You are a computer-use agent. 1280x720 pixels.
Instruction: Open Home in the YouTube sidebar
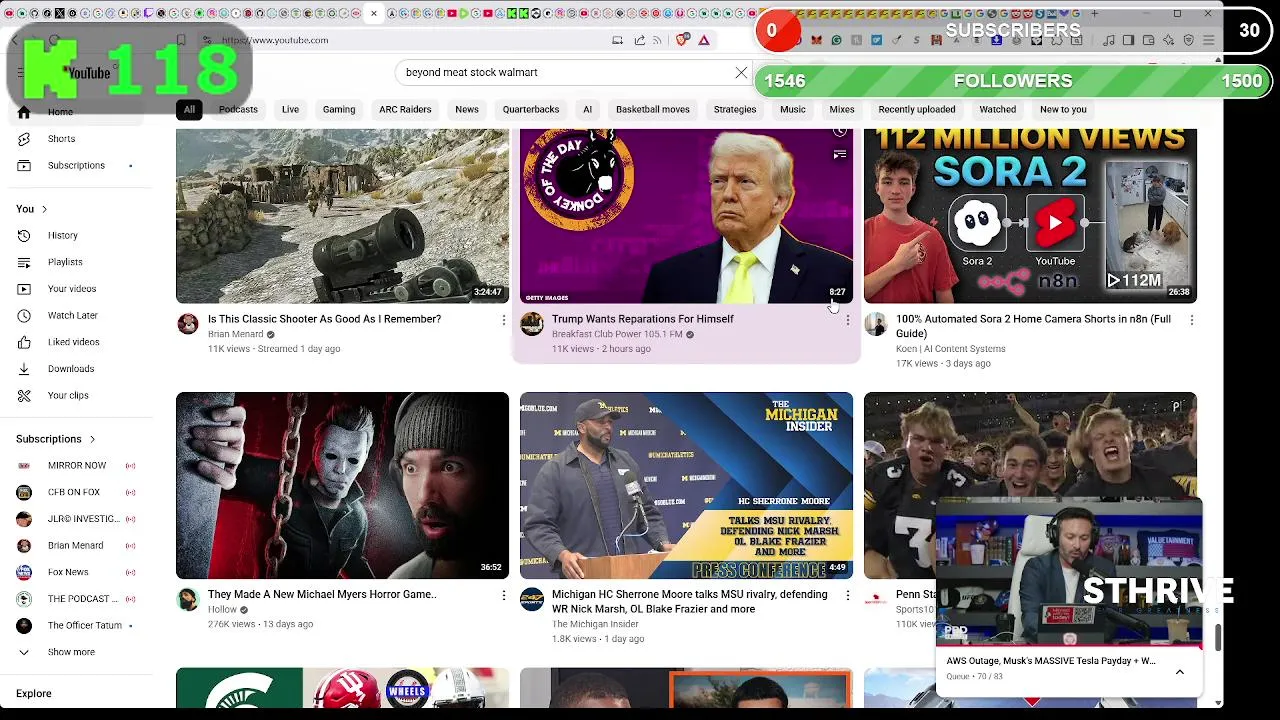(x=60, y=112)
